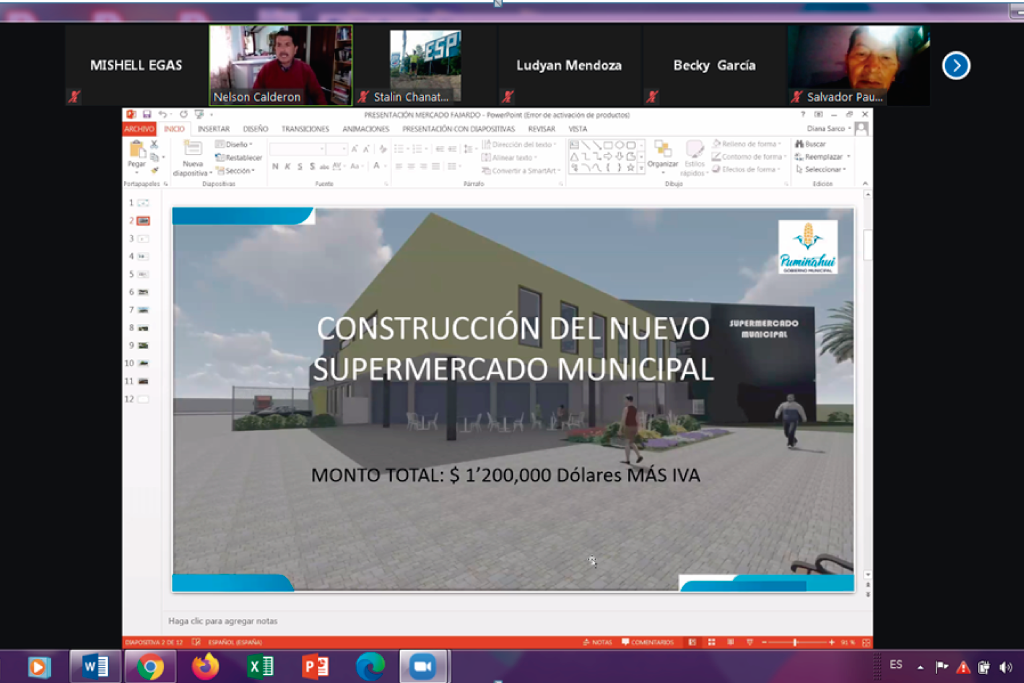Click the Buscar icon in Edición group
The width and height of the screenshot is (1024, 683).
(811, 144)
